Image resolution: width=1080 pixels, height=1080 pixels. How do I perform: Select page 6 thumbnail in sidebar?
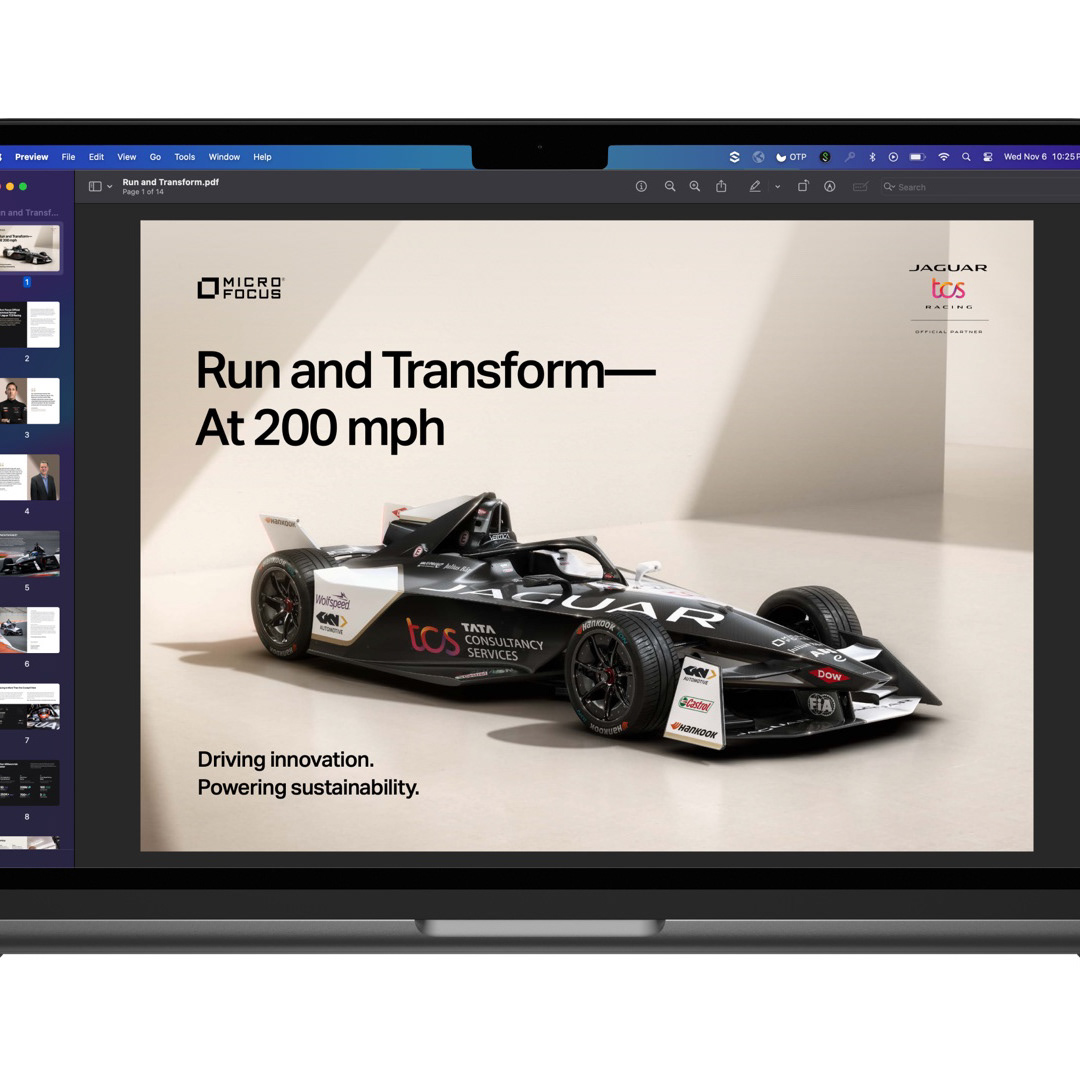(x=30, y=630)
